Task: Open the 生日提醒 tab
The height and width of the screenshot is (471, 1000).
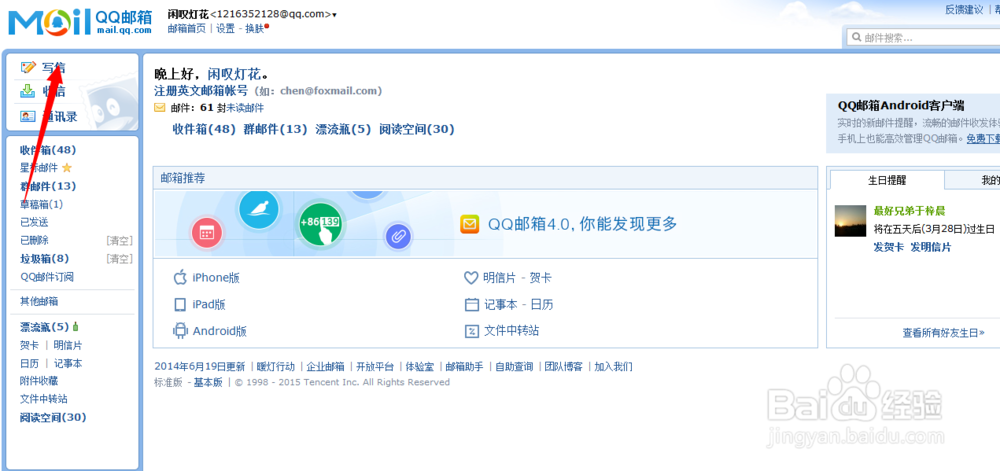Action: click(x=886, y=180)
